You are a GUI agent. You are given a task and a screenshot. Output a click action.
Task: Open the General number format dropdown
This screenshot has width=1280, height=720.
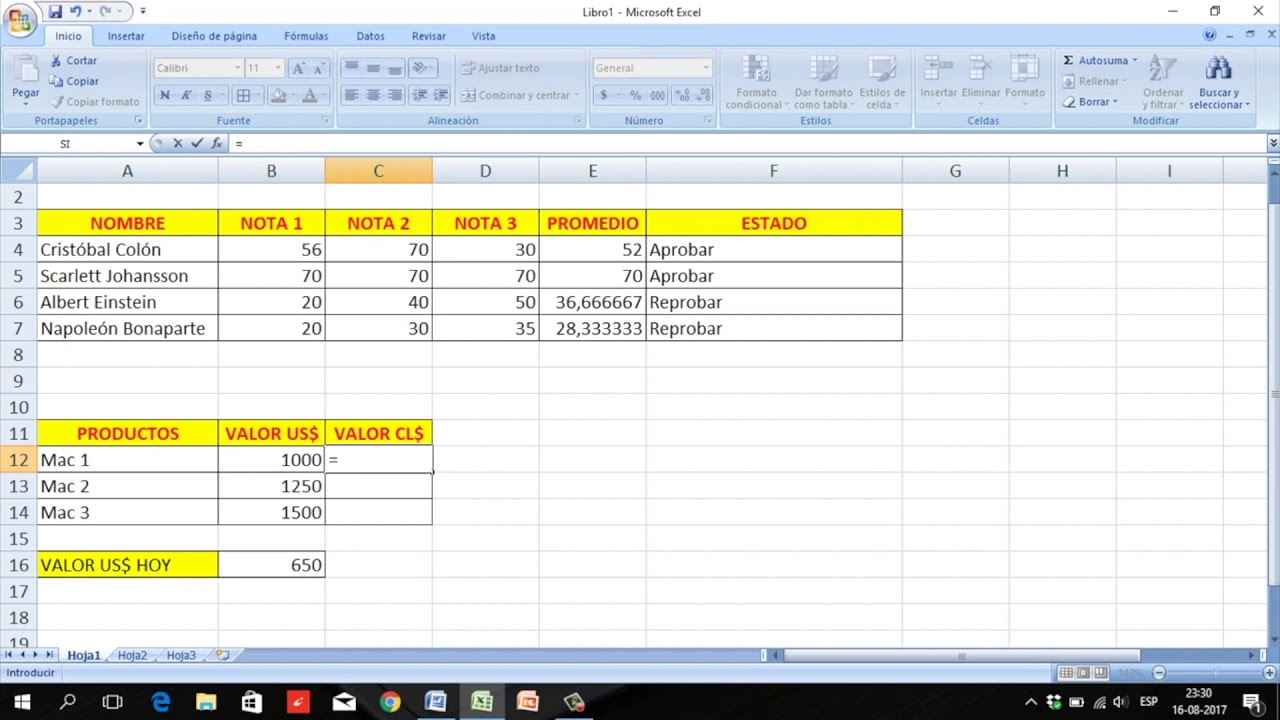pyautogui.click(x=705, y=68)
